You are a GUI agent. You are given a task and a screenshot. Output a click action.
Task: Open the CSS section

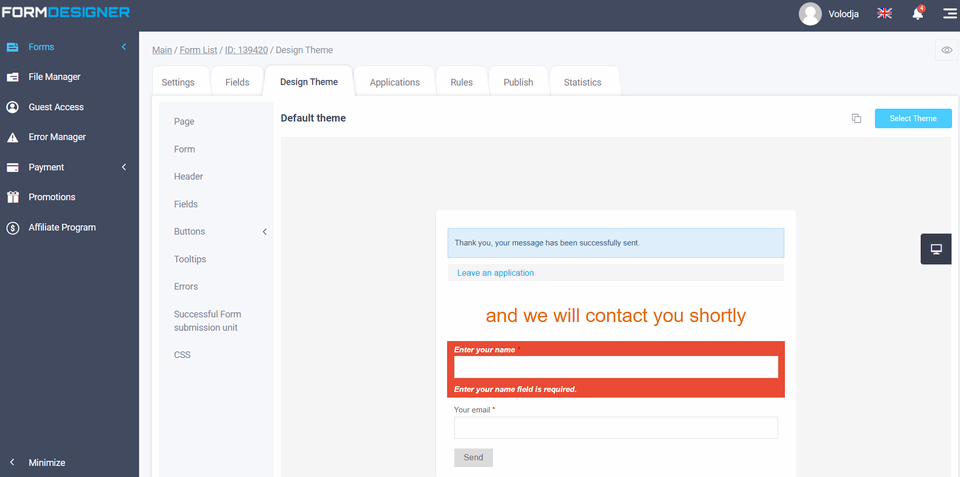click(182, 355)
